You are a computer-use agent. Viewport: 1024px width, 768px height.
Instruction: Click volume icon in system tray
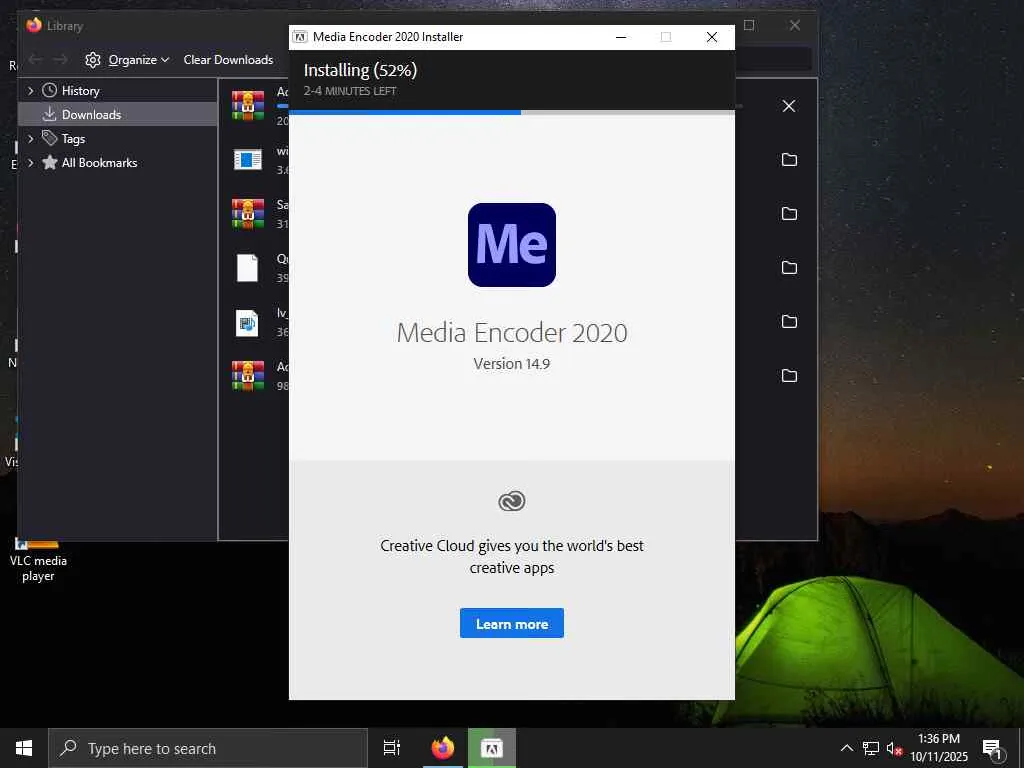point(894,748)
